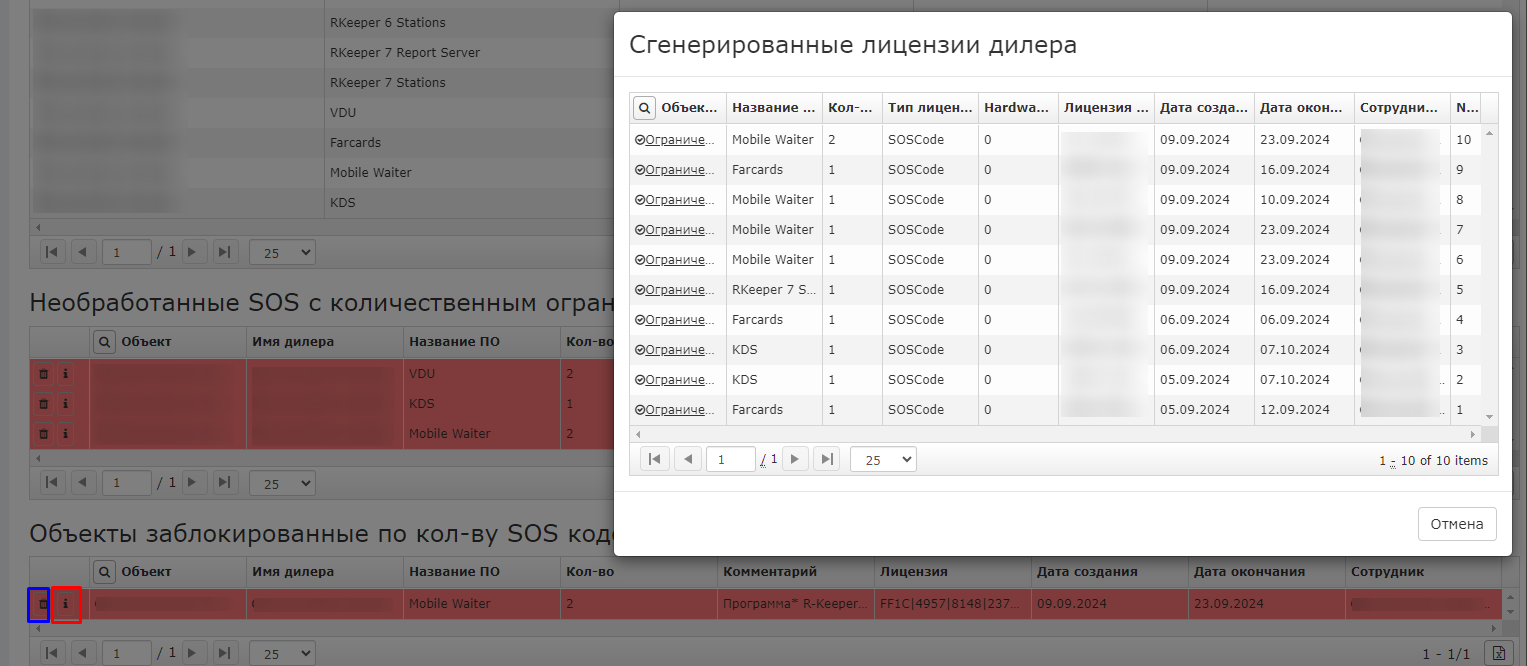
Task: Open page size dropdown under unprocessed SOS table
Action: [x=281, y=483]
